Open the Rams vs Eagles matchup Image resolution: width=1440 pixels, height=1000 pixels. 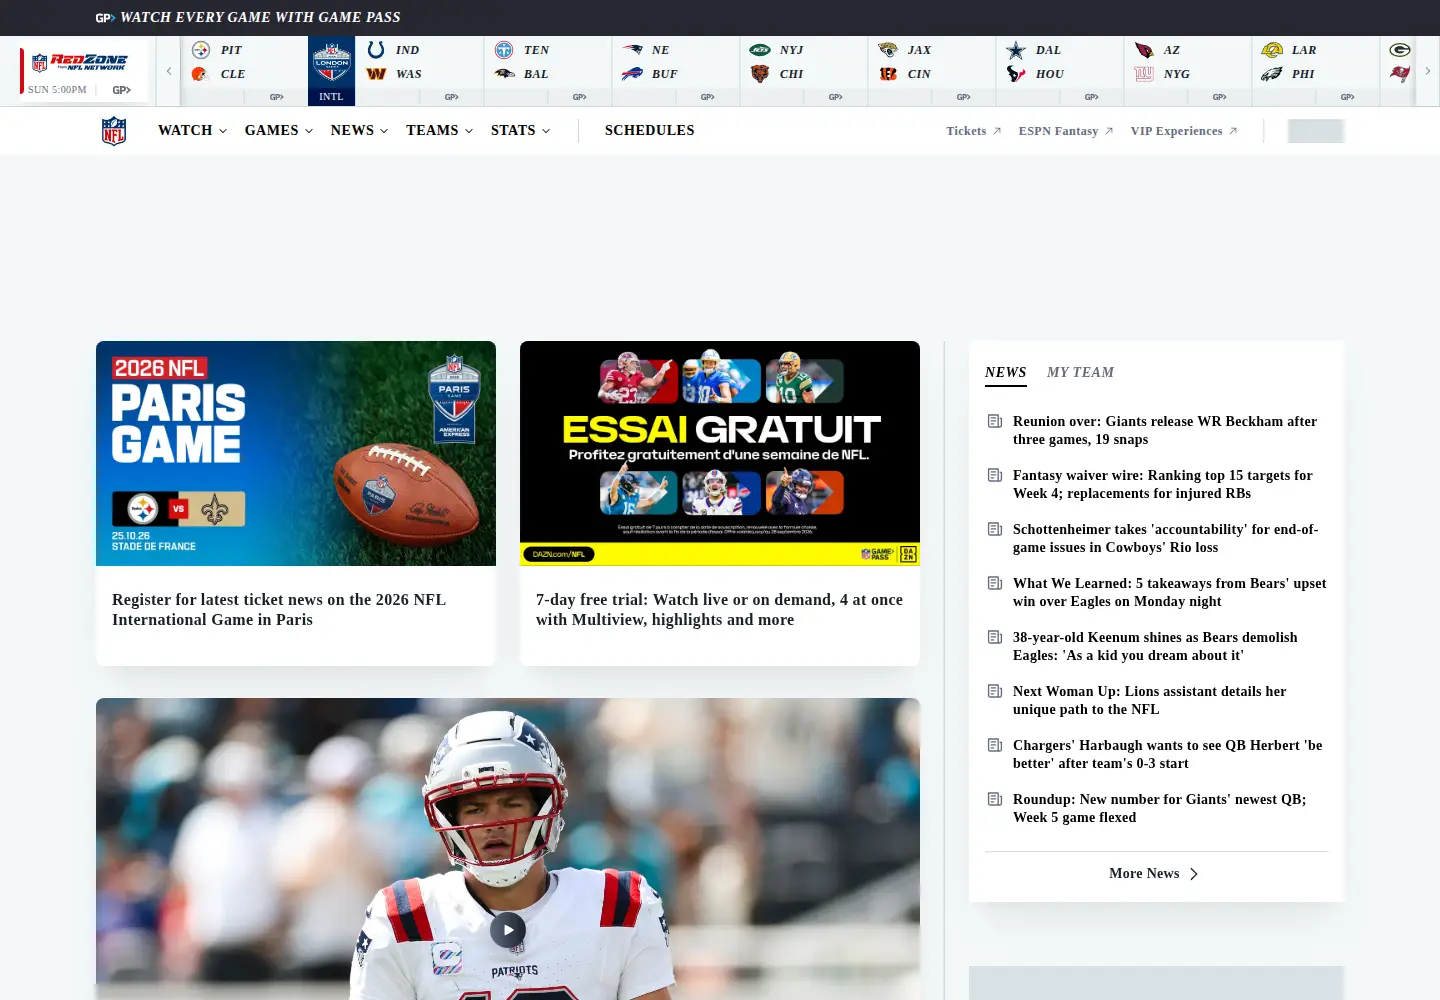pyautogui.click(x=1316, y=71)
